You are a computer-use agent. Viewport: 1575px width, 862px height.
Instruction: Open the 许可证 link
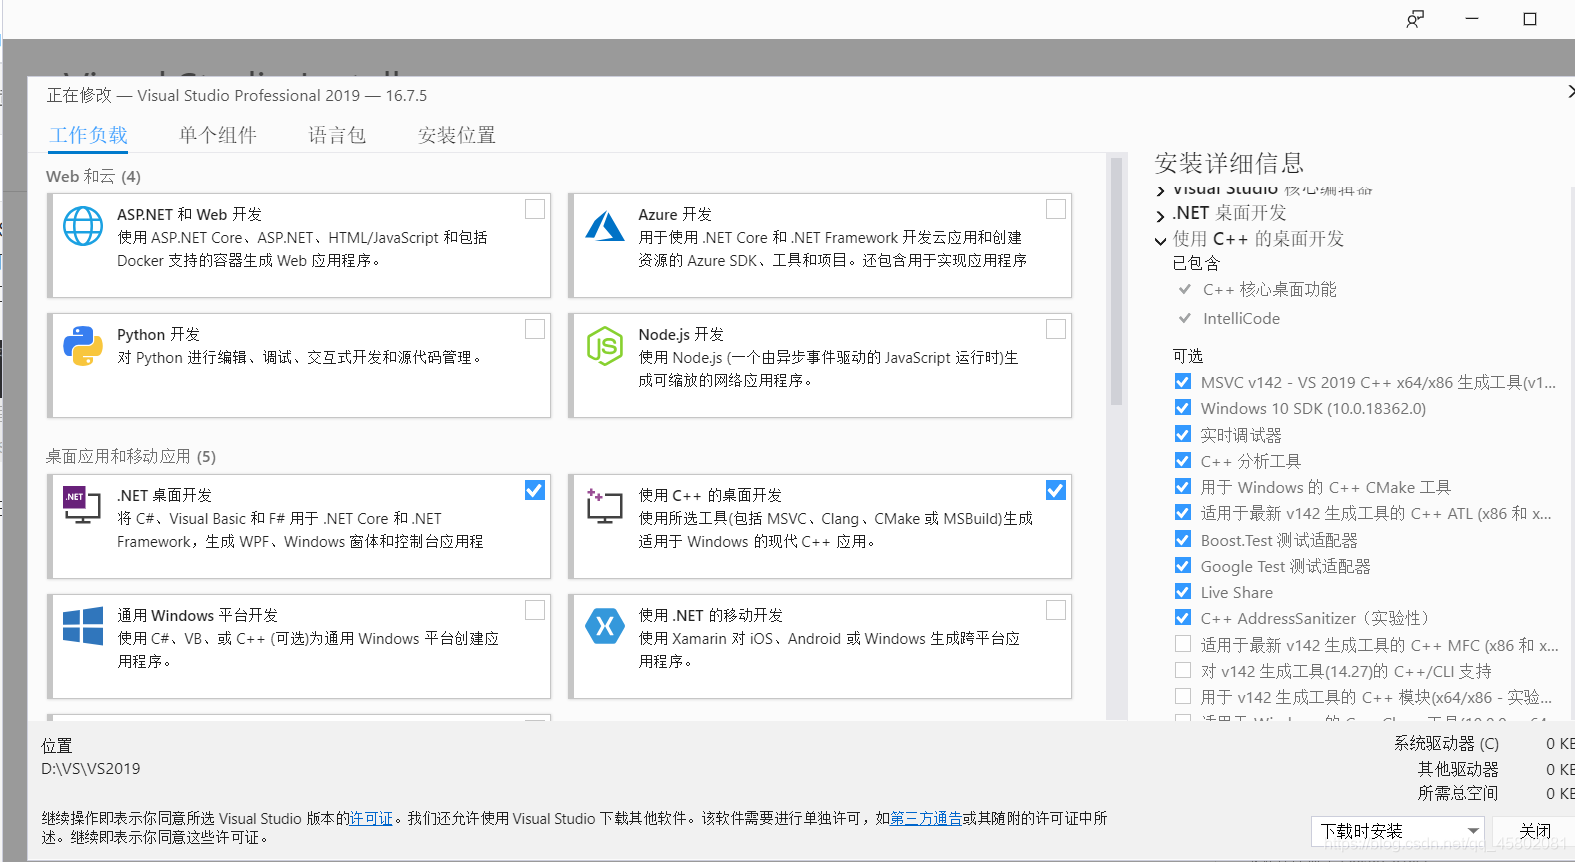pos(371,818)
